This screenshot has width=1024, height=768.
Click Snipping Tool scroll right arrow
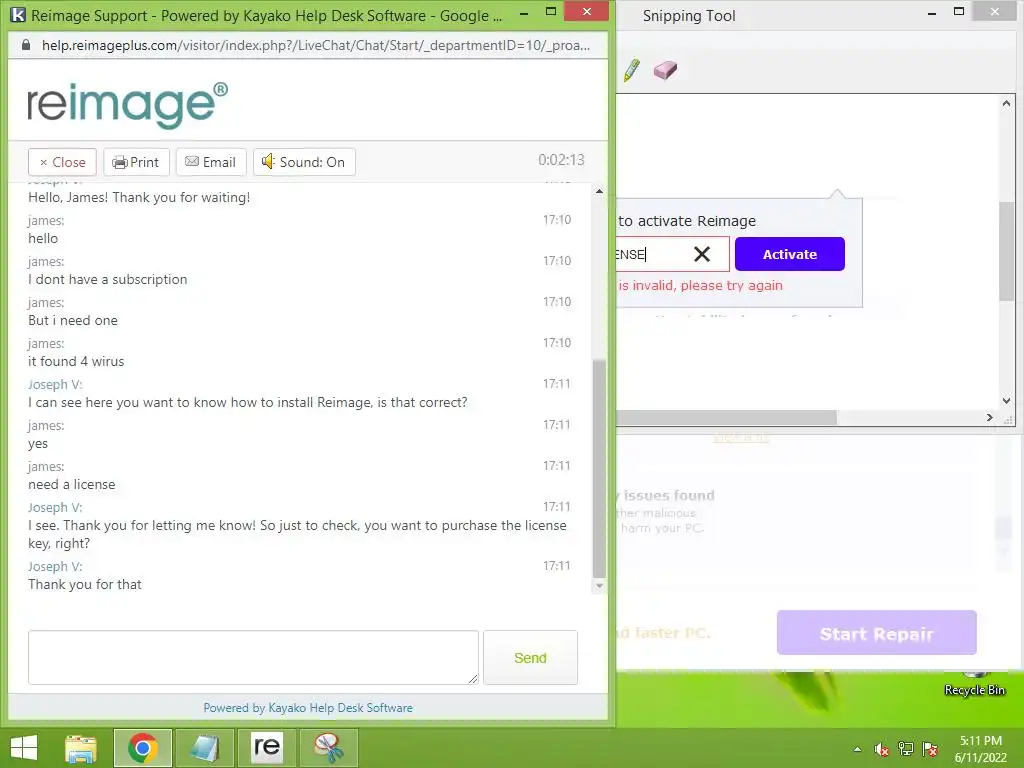(990, 417)
